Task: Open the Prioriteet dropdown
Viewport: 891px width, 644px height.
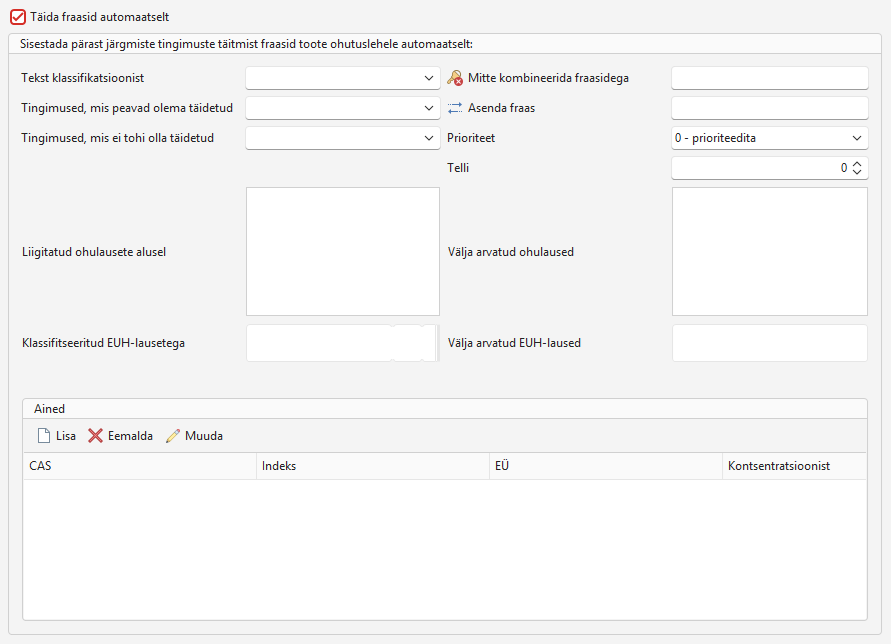Action: click(769, 138)
